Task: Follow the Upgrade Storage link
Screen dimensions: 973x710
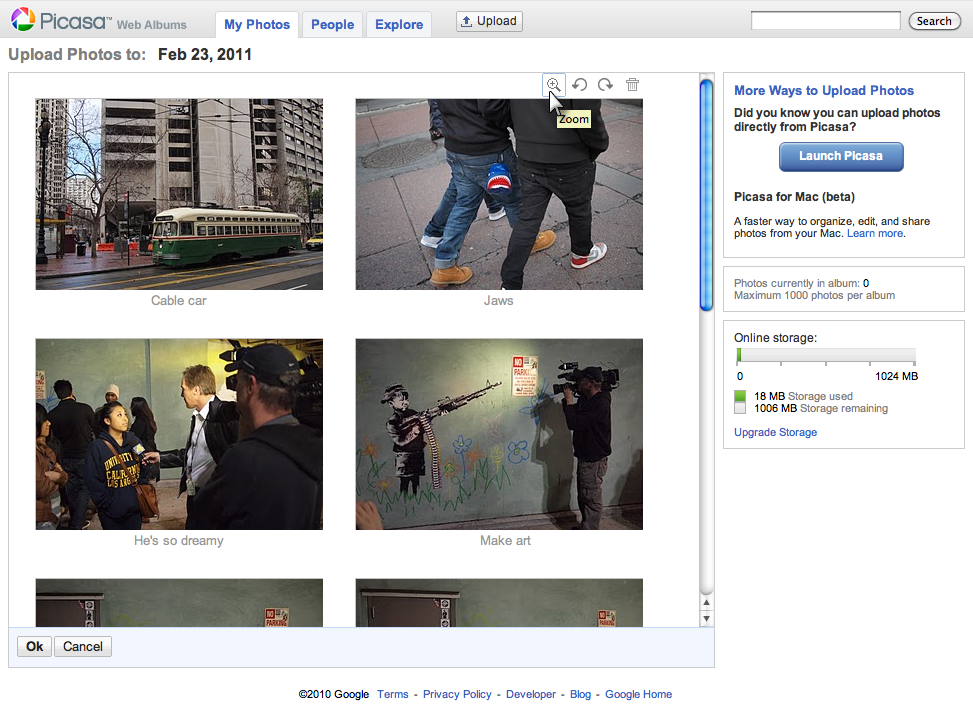Action: (x=775, y=432)
